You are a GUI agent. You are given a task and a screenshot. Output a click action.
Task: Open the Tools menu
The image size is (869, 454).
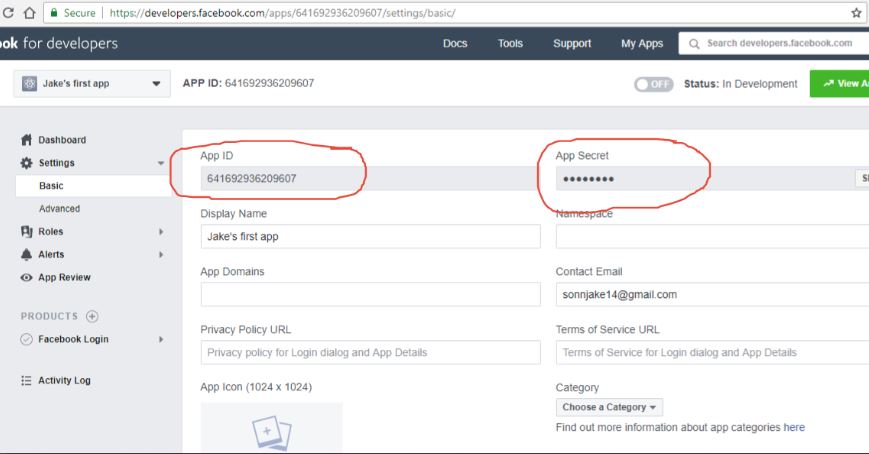point(510,43)
